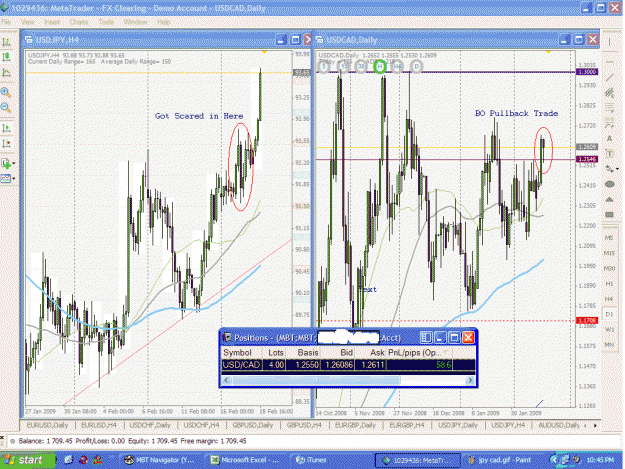This screenshot has width=625, height=469.
Task: Expand the indicators button dropdown arrow
Action: 14,163
